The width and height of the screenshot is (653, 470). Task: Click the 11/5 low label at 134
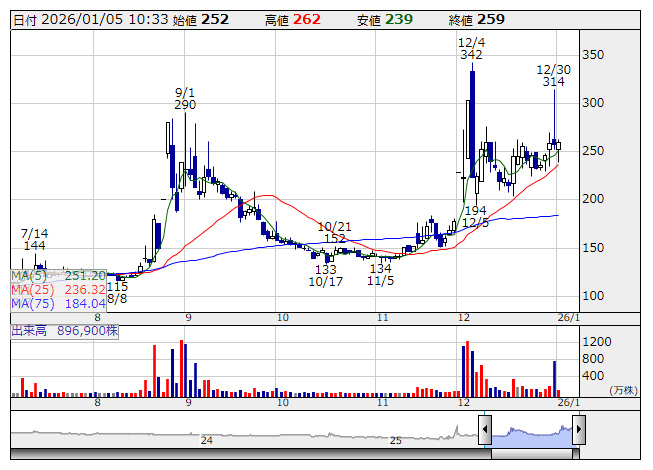point(380,276)
